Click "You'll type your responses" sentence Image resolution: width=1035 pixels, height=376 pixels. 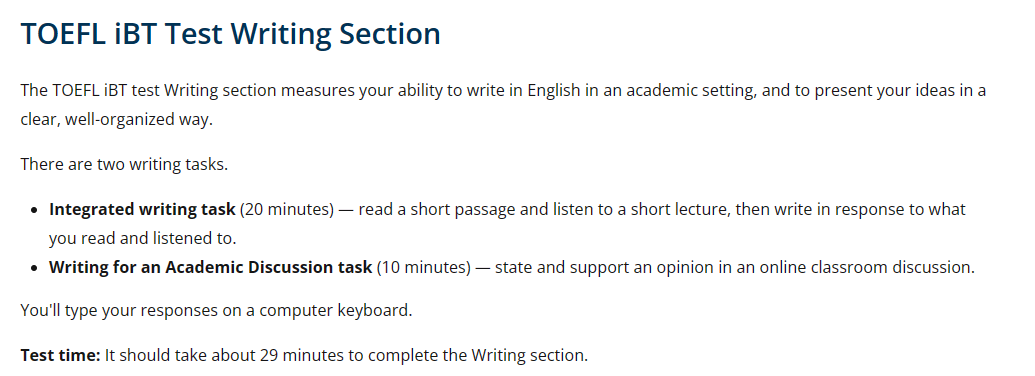click(x=217, y=310)
